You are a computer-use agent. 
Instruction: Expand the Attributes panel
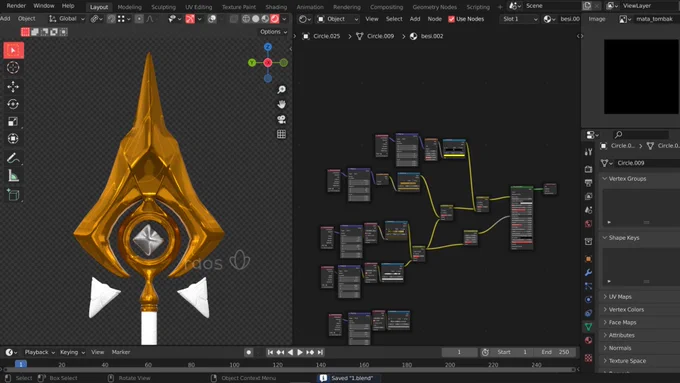click(x=621, y=335)
